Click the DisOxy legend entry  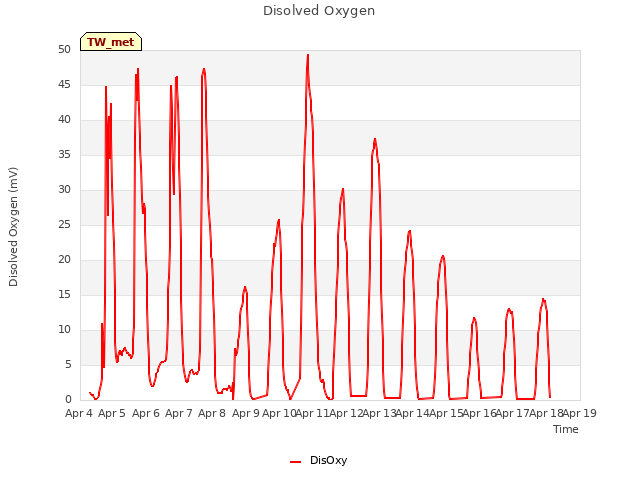318,460
